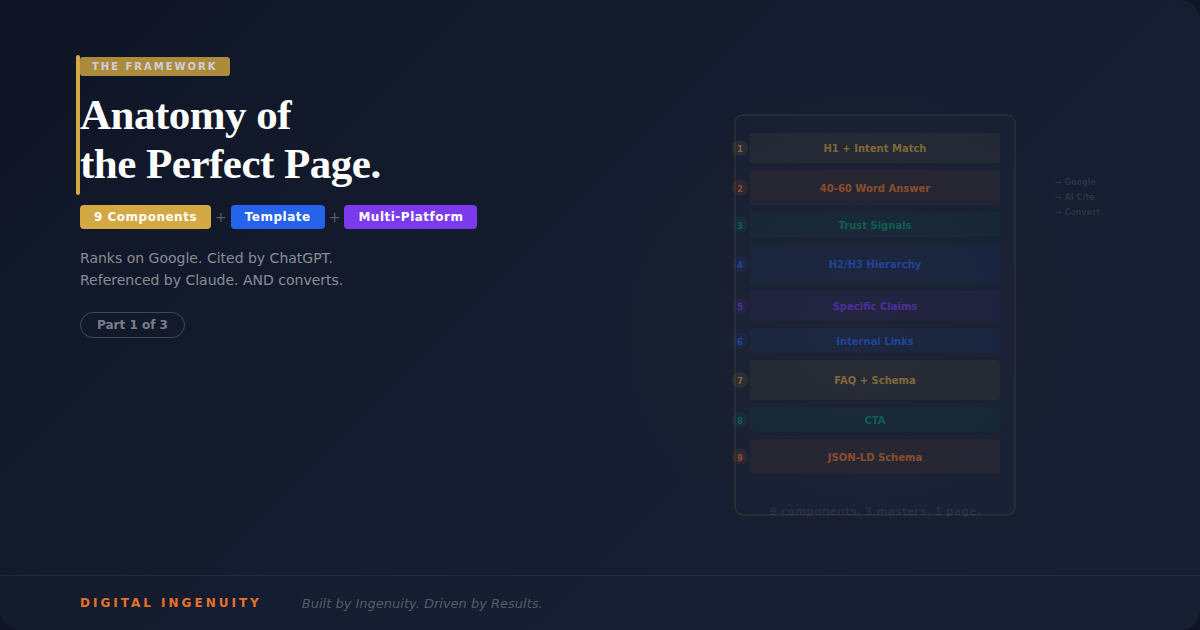Click the THE FRAMEWORK label
The width and height of the screenshot is (1200, 630).
pyautogui.click(x=153, y=65)
